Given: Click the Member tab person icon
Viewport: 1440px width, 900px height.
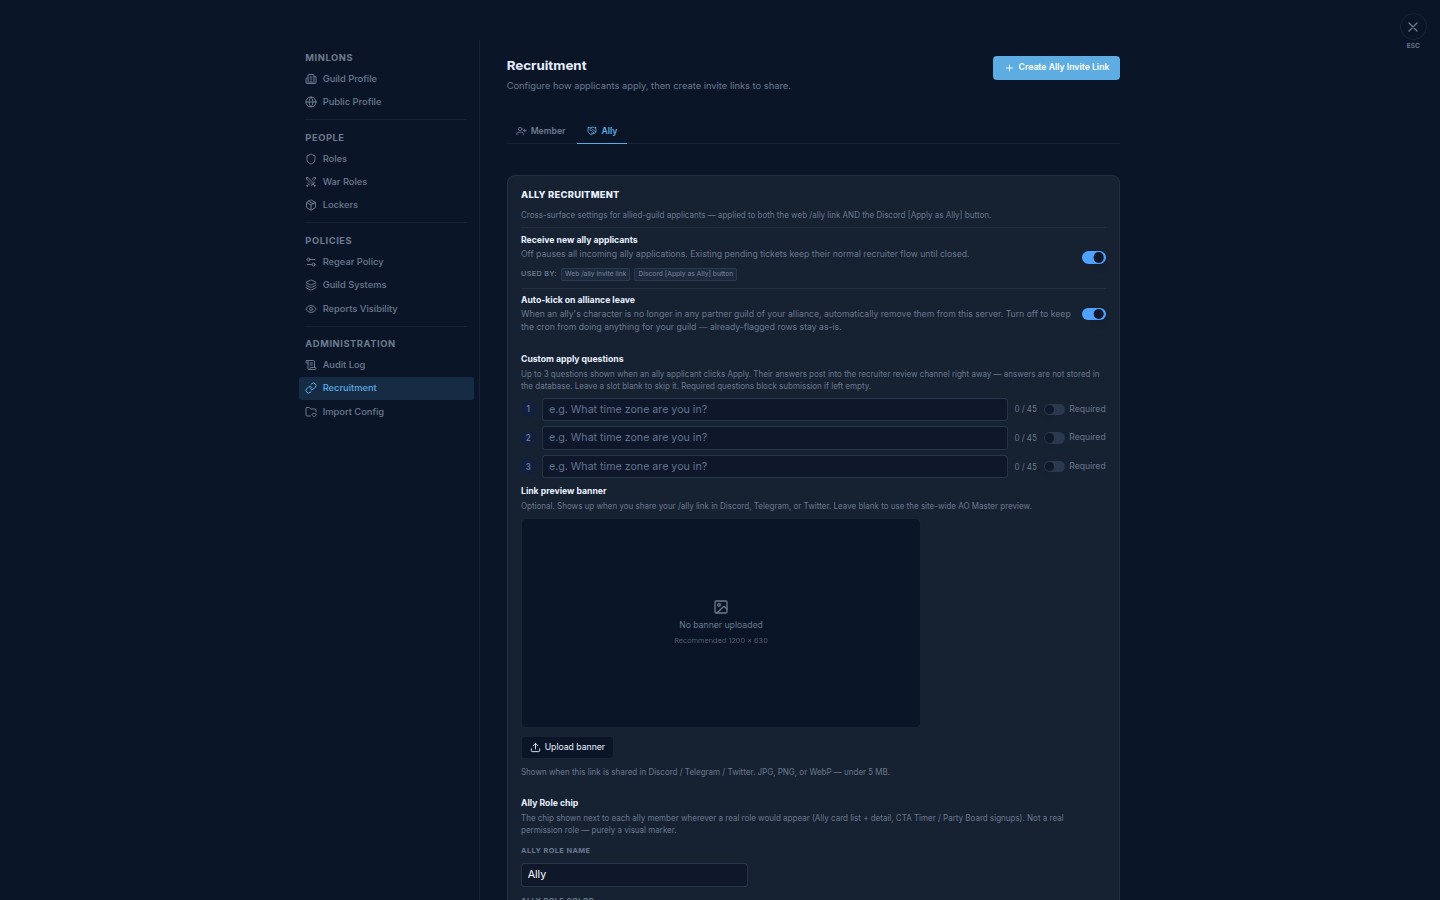Looking at the screenshot, I should (521, 131).
